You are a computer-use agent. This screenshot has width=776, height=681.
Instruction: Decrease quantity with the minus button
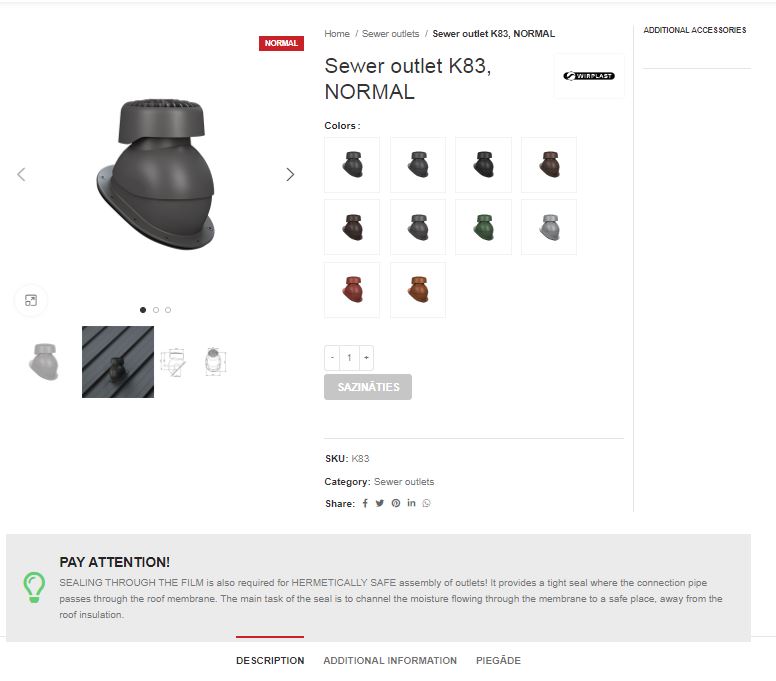[x=332, y=357]
